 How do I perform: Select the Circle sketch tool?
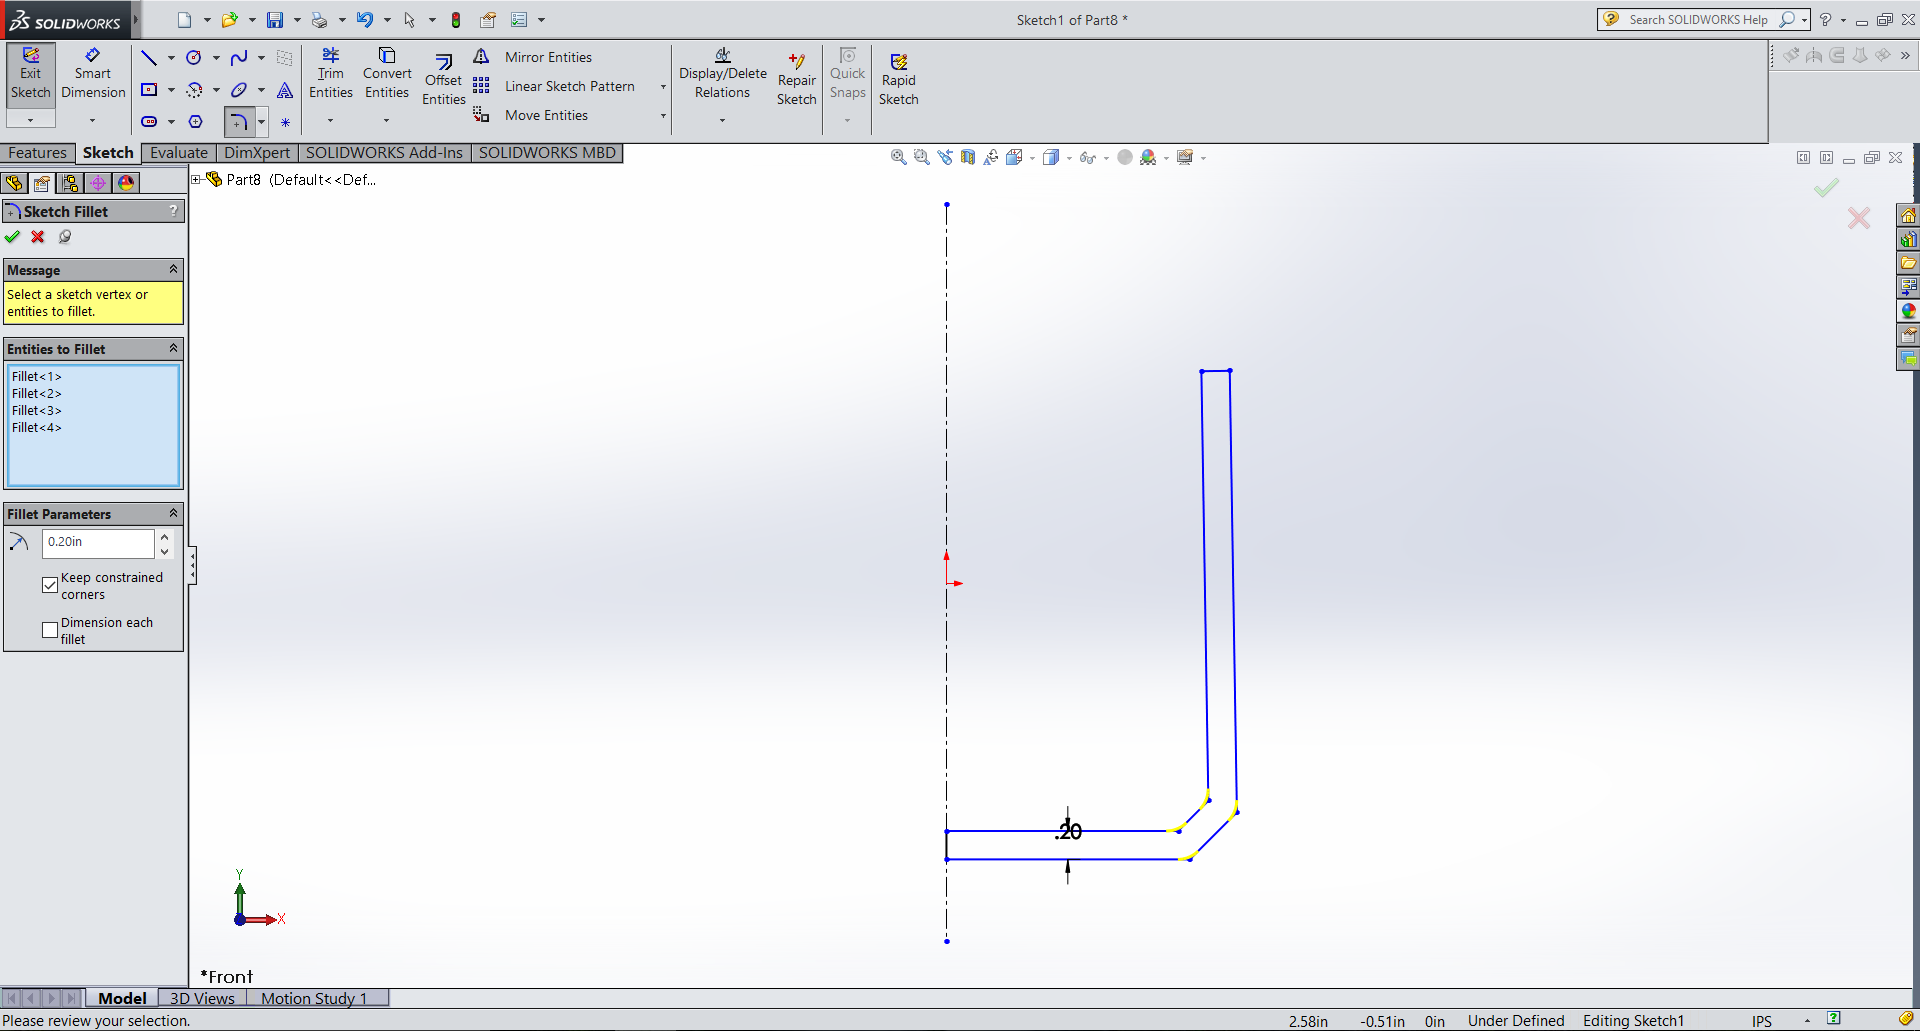194,57
